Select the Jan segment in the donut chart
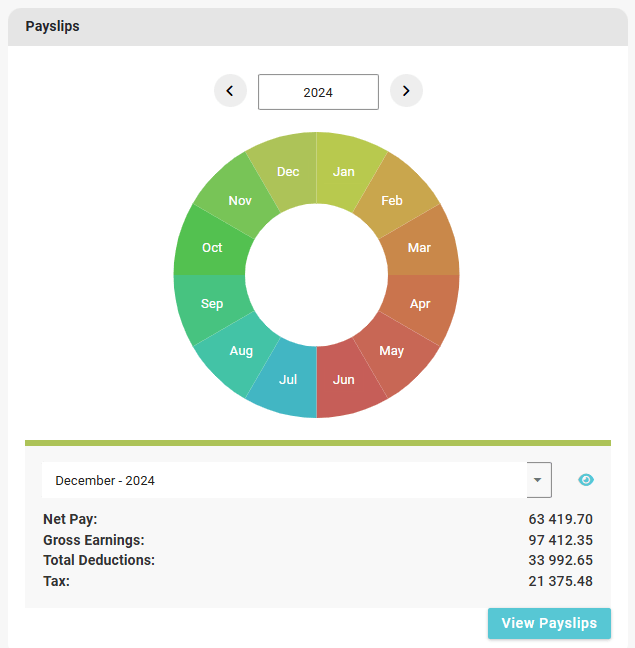 344,171
